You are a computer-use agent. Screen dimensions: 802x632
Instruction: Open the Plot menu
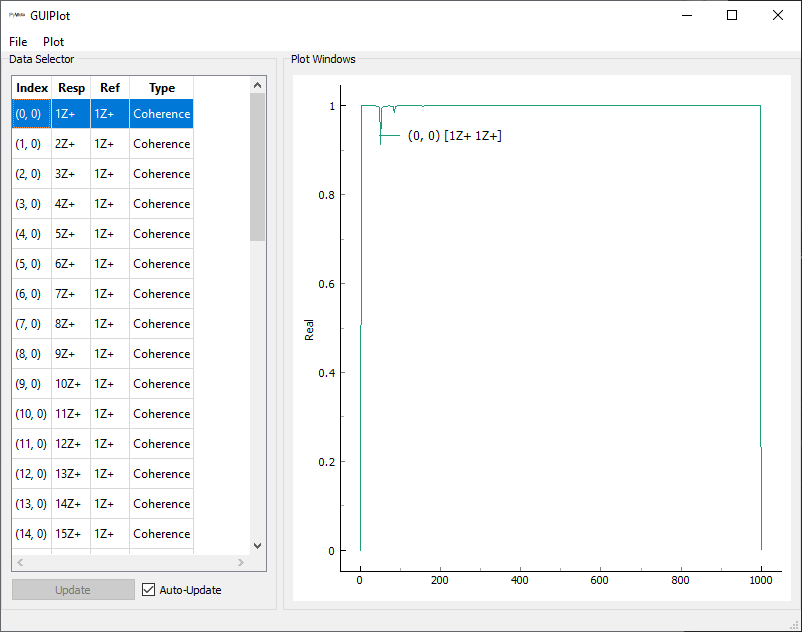click(53, 42)
